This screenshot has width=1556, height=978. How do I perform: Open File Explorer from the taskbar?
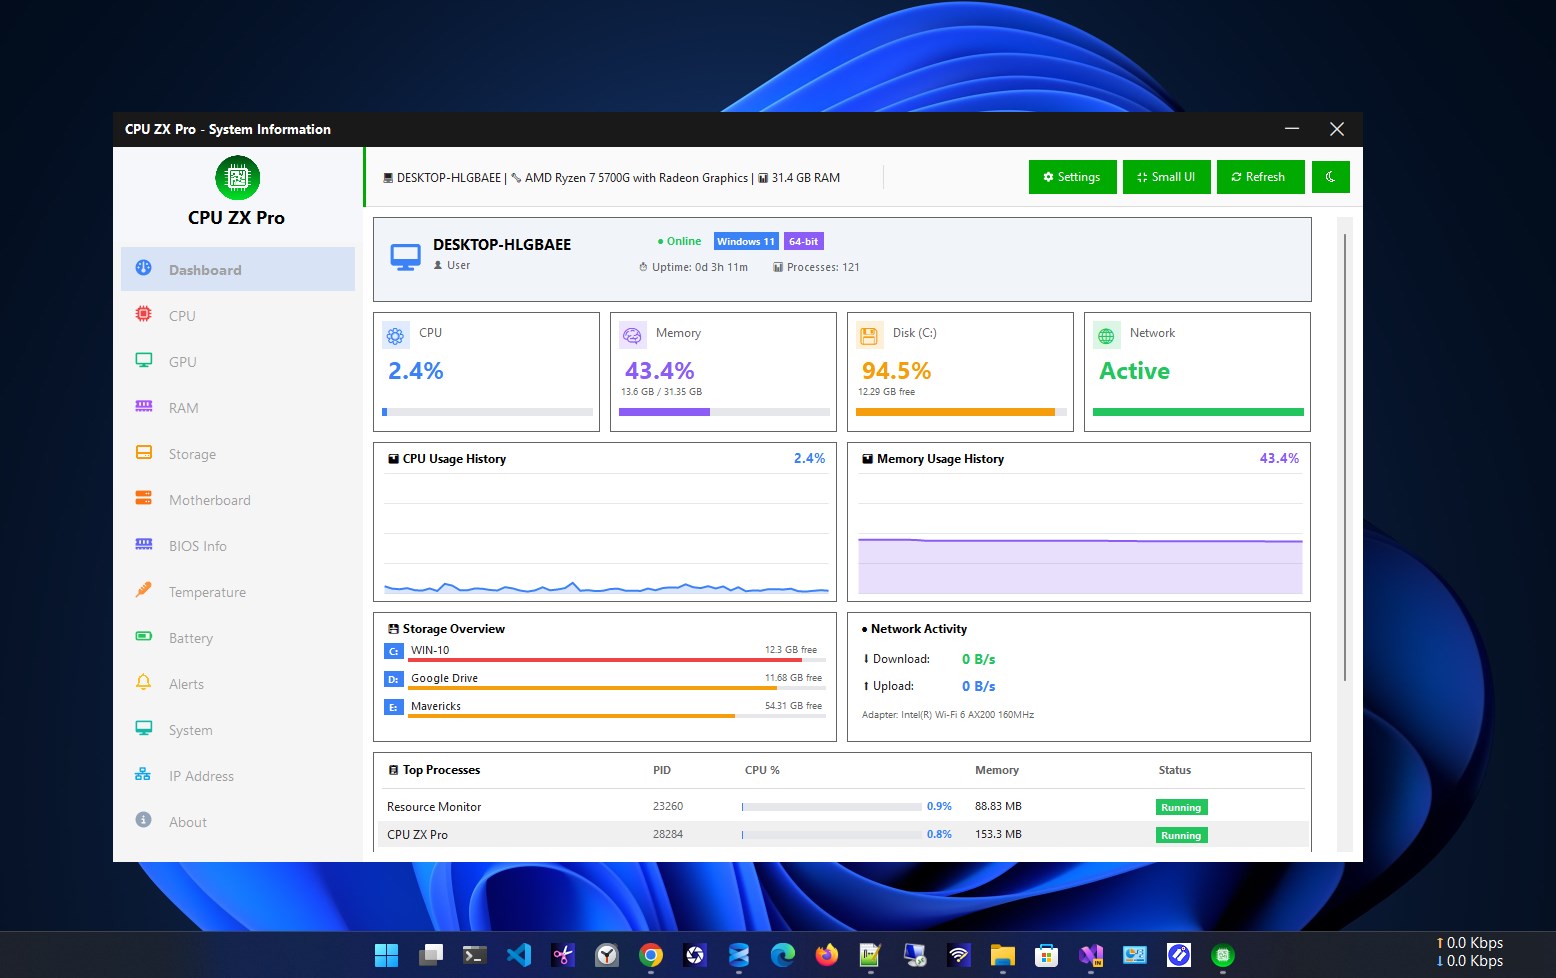(1002, 955)
